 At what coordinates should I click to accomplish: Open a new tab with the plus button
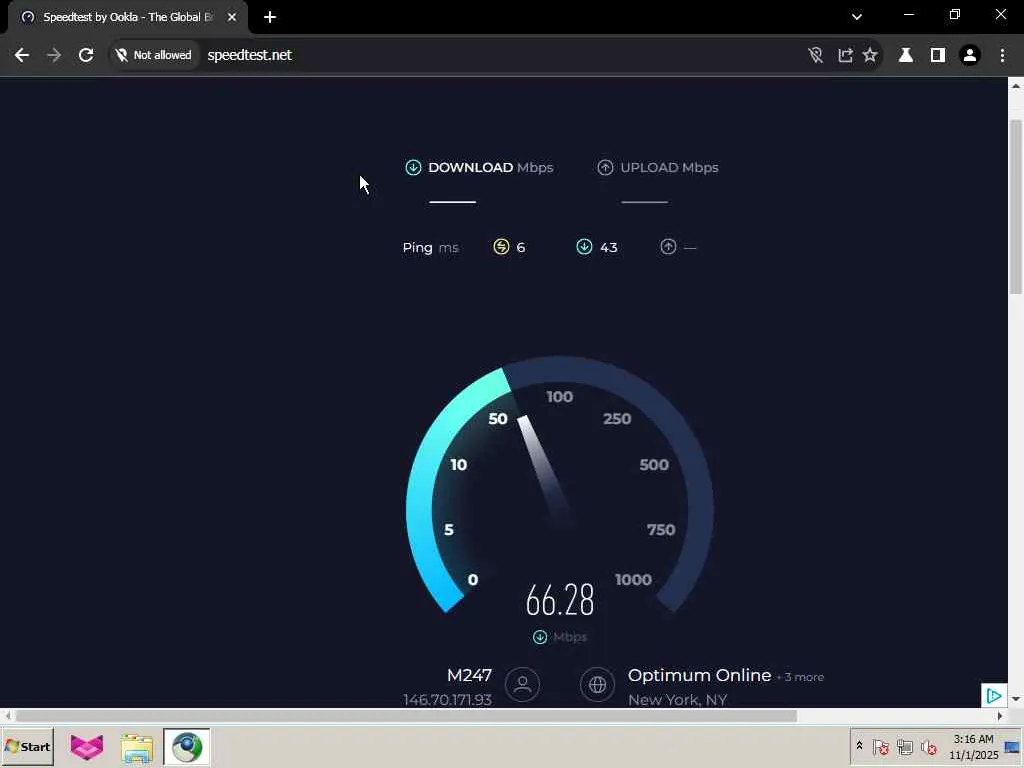[x=270, y=17]
